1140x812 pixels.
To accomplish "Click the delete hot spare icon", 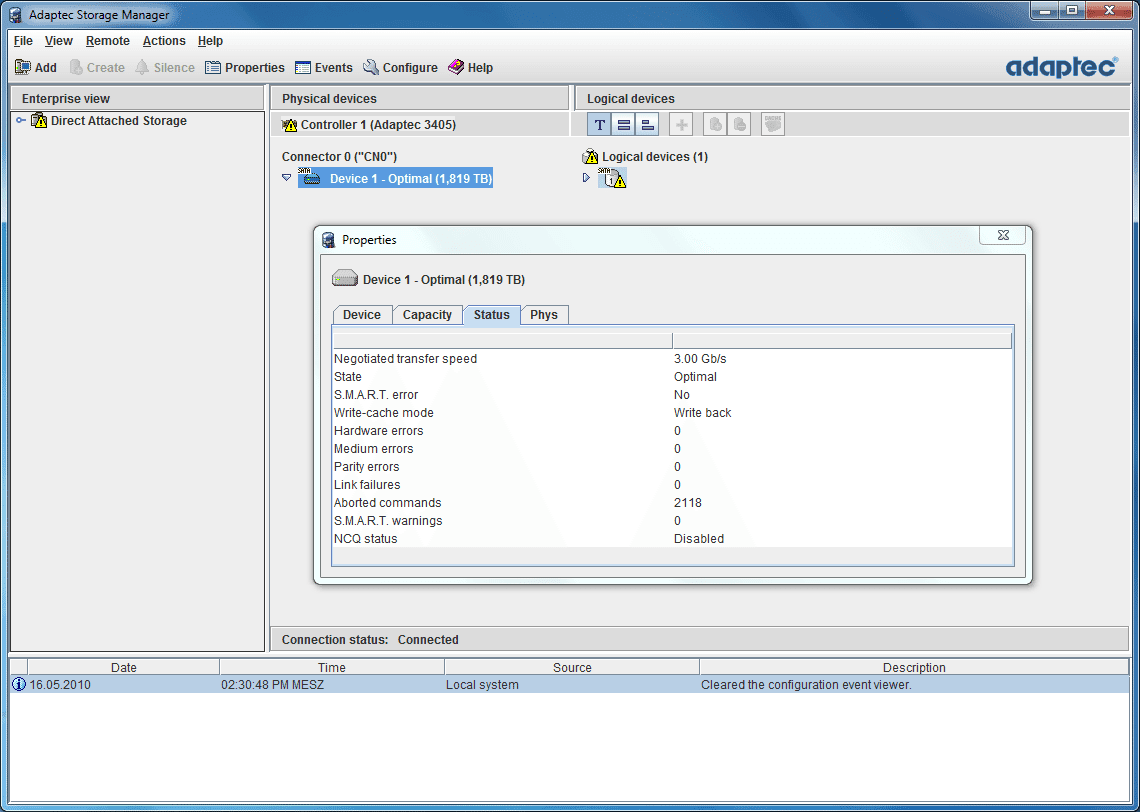I will click(x=739, y=125).
